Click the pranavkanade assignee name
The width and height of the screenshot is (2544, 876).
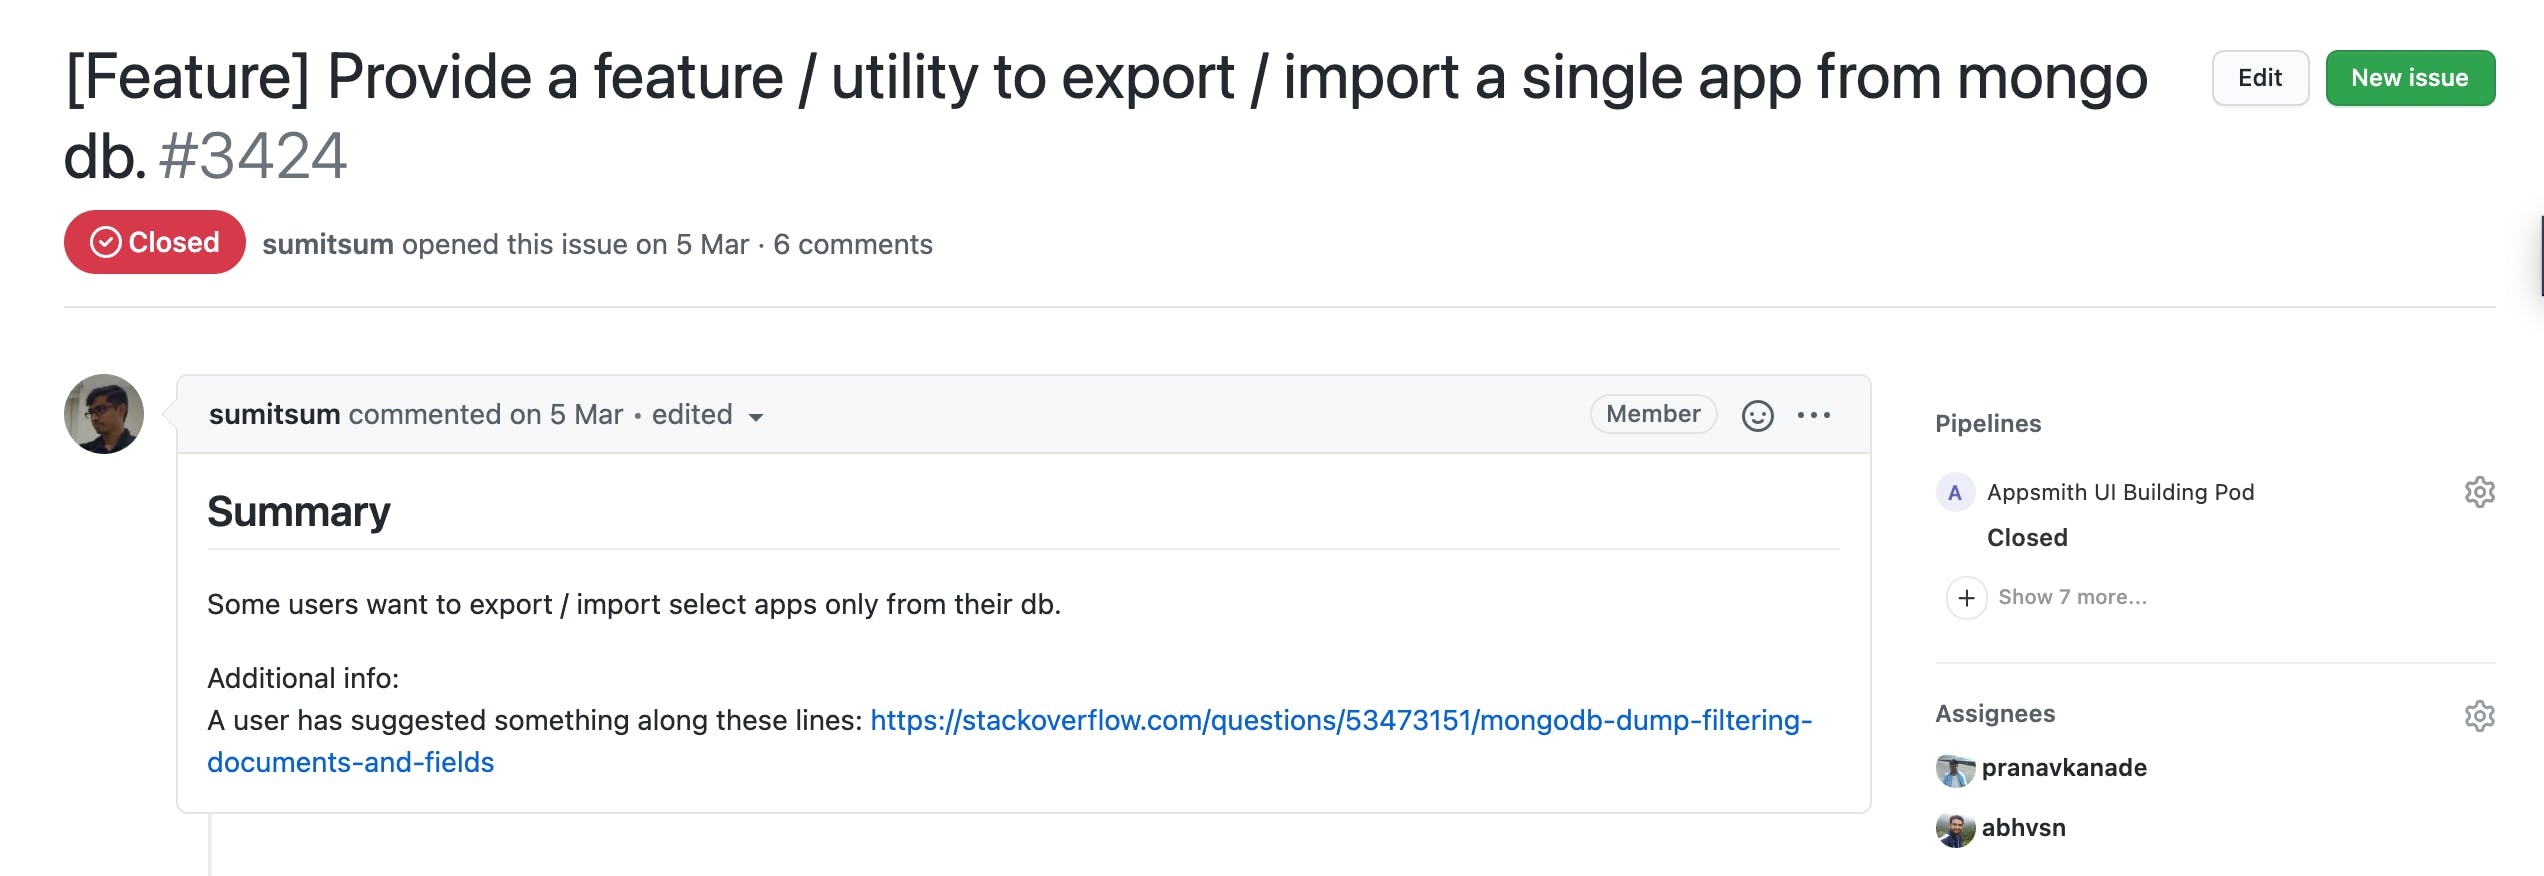tap(2064, 768)
